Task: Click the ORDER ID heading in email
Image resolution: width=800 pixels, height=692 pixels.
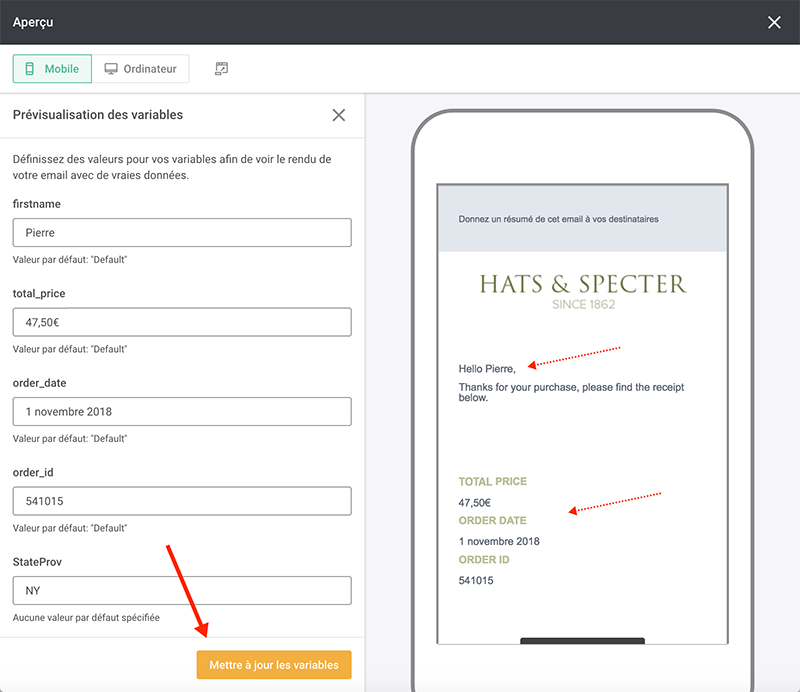Action: point(484,560)
